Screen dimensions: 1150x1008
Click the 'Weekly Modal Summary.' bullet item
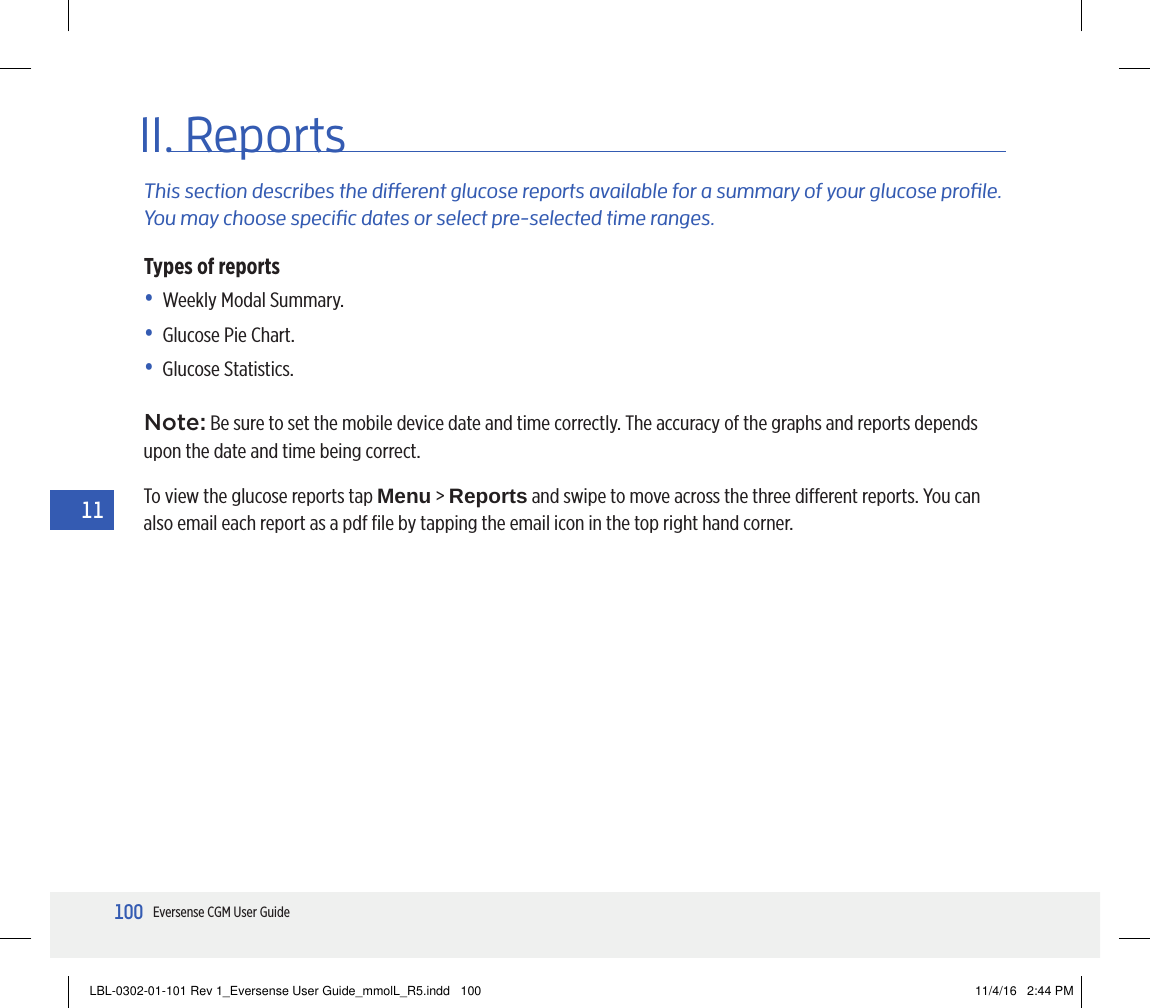tap(253, 301)
